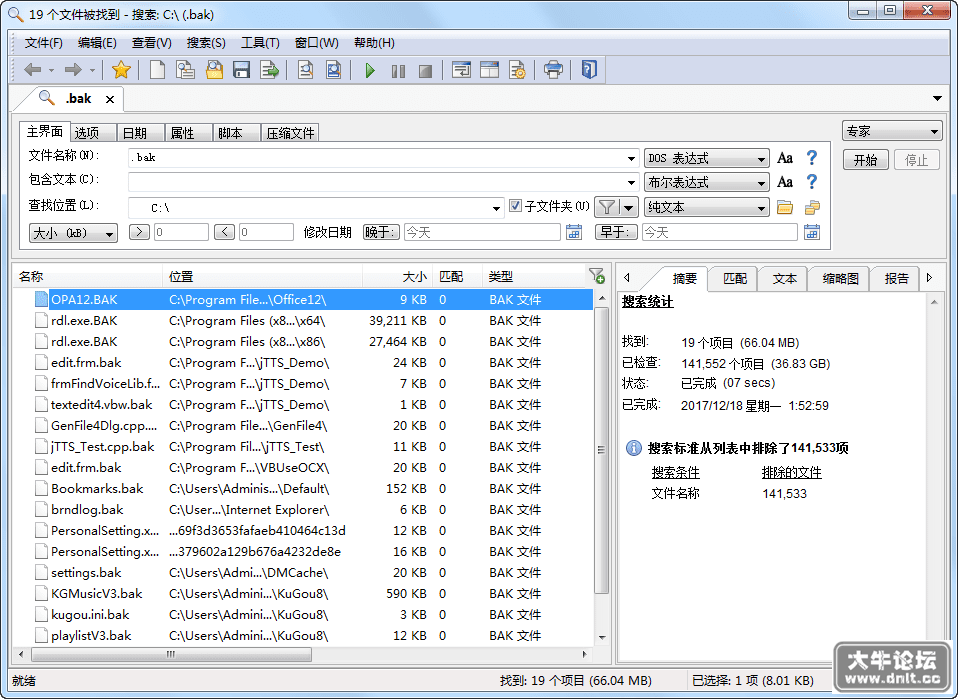Sort results by 名称 column header

pos(87,277)
